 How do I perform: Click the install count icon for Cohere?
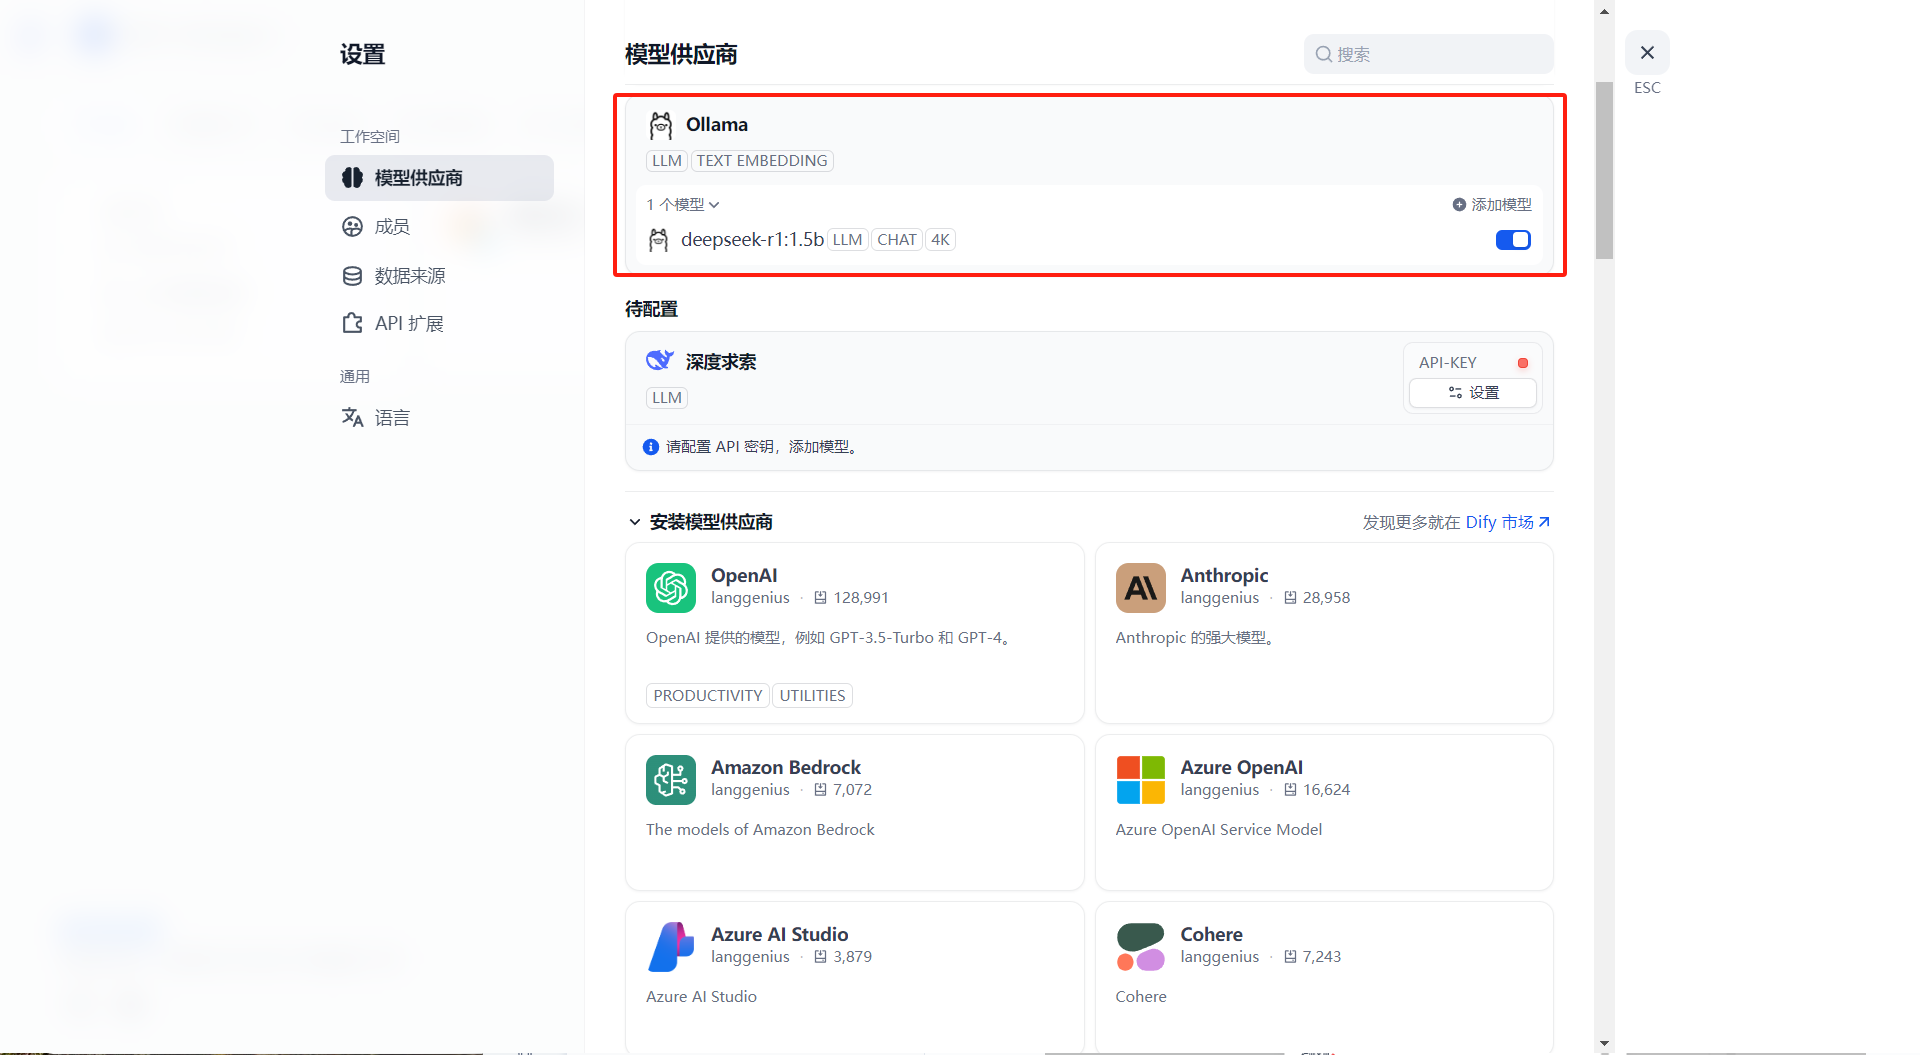(x=1290, y=956)
